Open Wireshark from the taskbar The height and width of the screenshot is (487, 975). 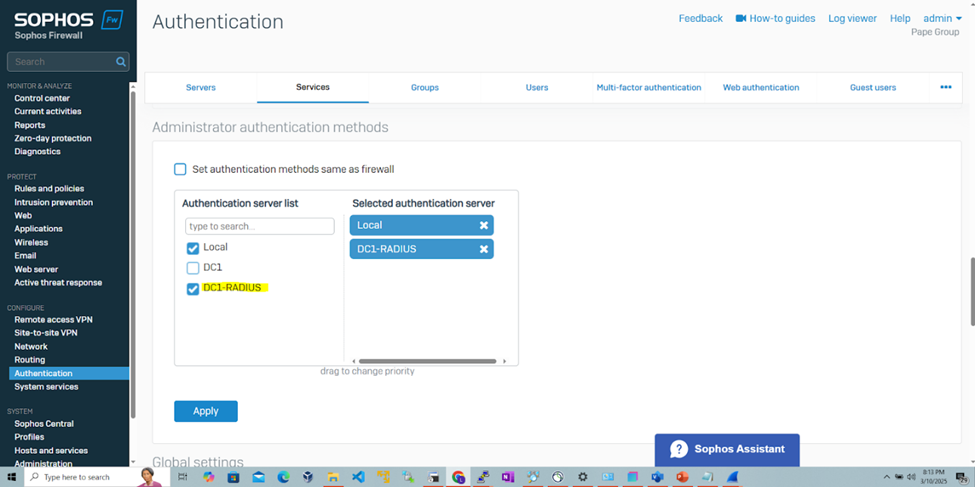732,477
